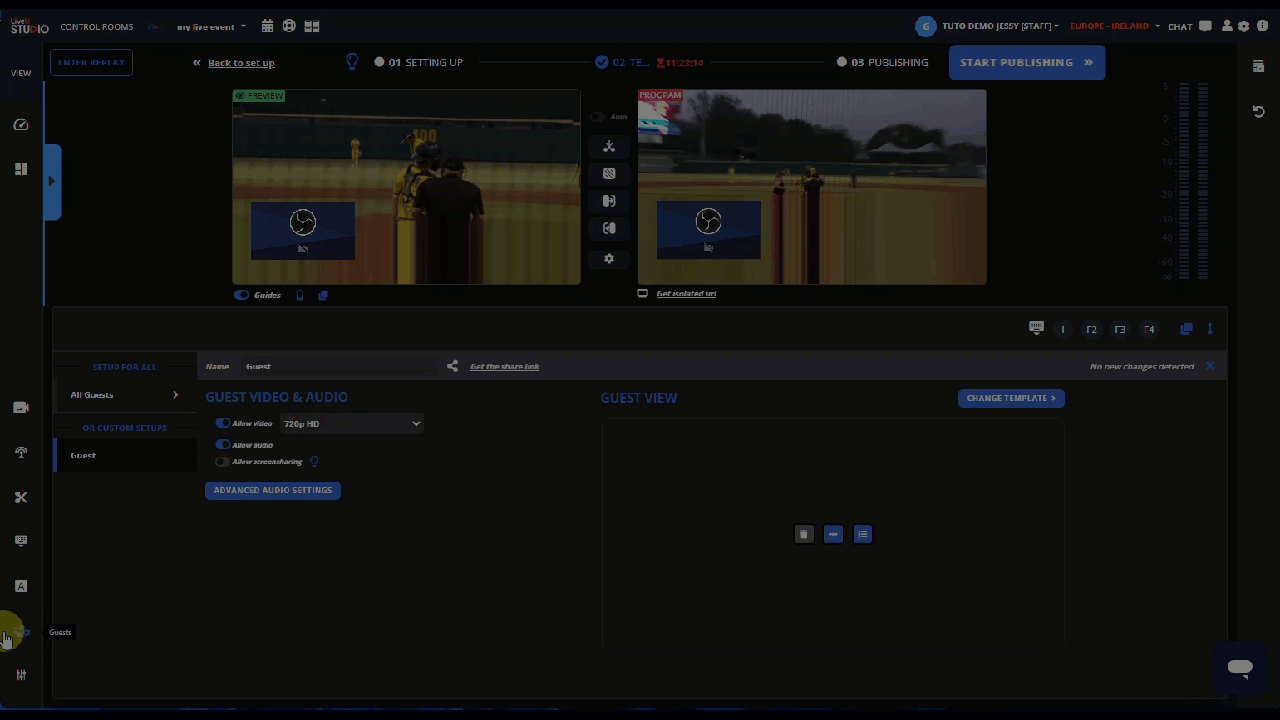The width and height of the screenshot is (1280, 720).
Task: Enable the Allow screensharing switch
Action: click(223, 462)
